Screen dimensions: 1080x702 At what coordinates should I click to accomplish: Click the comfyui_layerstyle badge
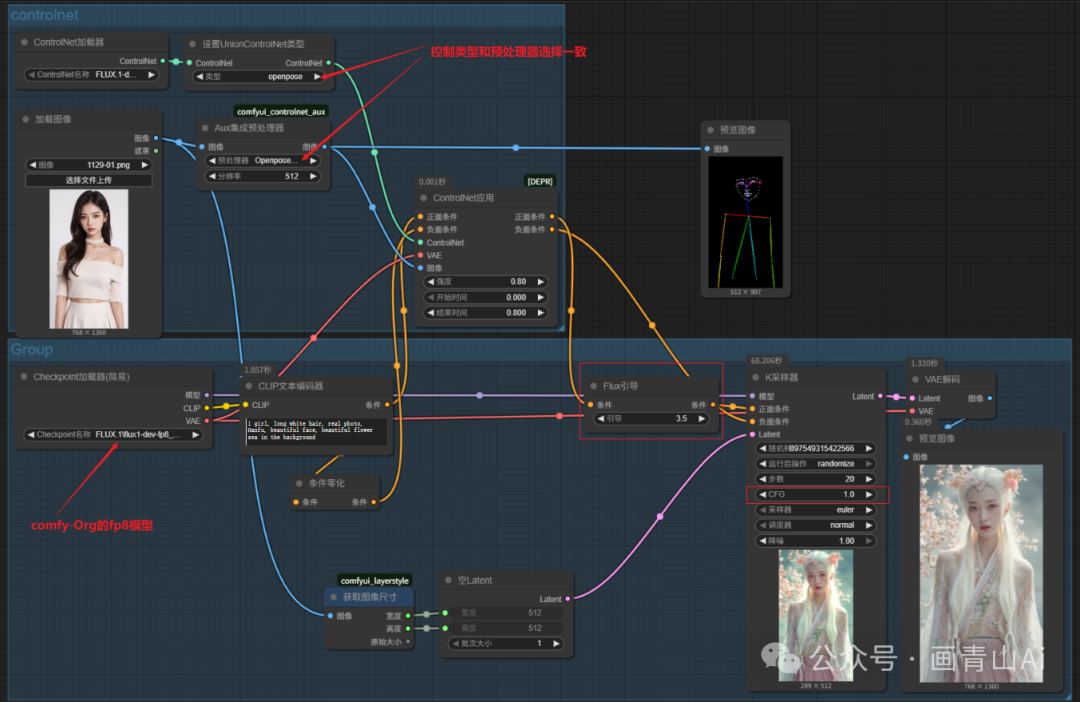click(x=375, y=581)
